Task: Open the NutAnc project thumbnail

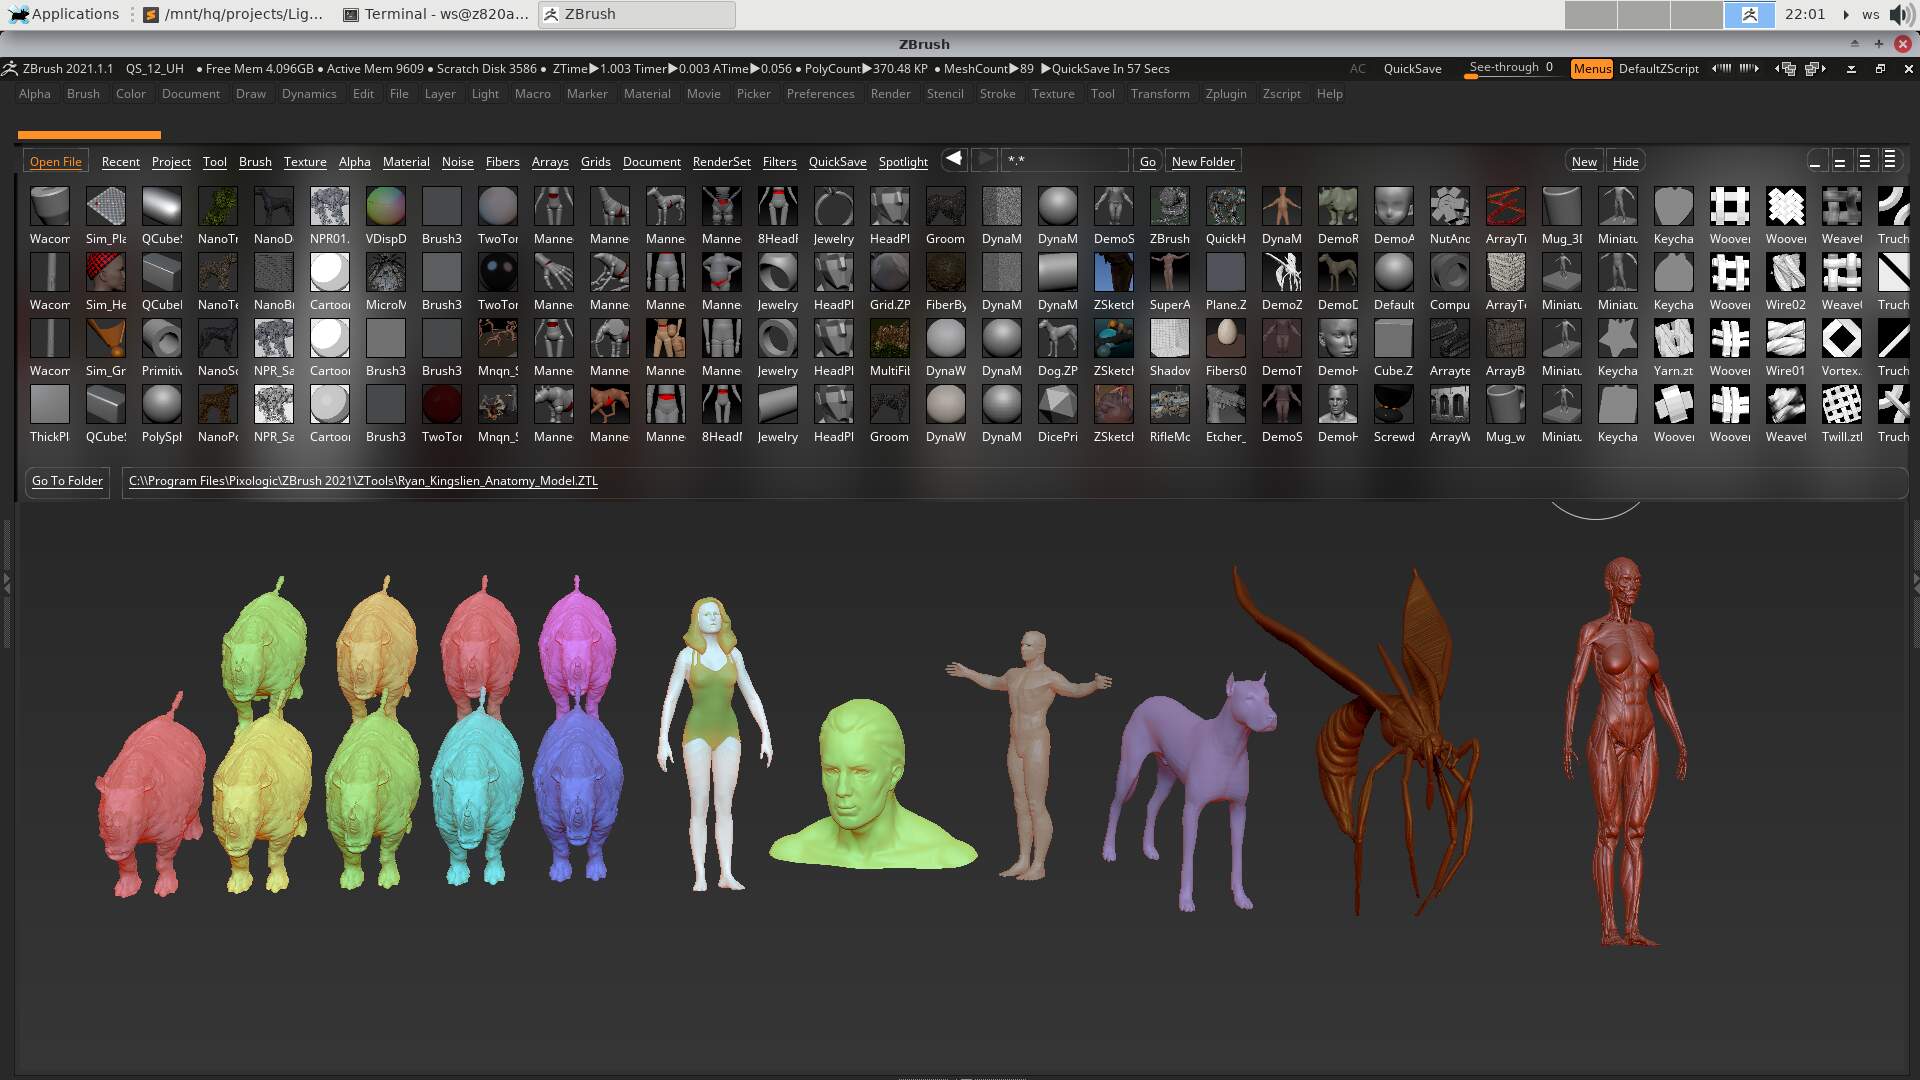Action: (1449, 206)
